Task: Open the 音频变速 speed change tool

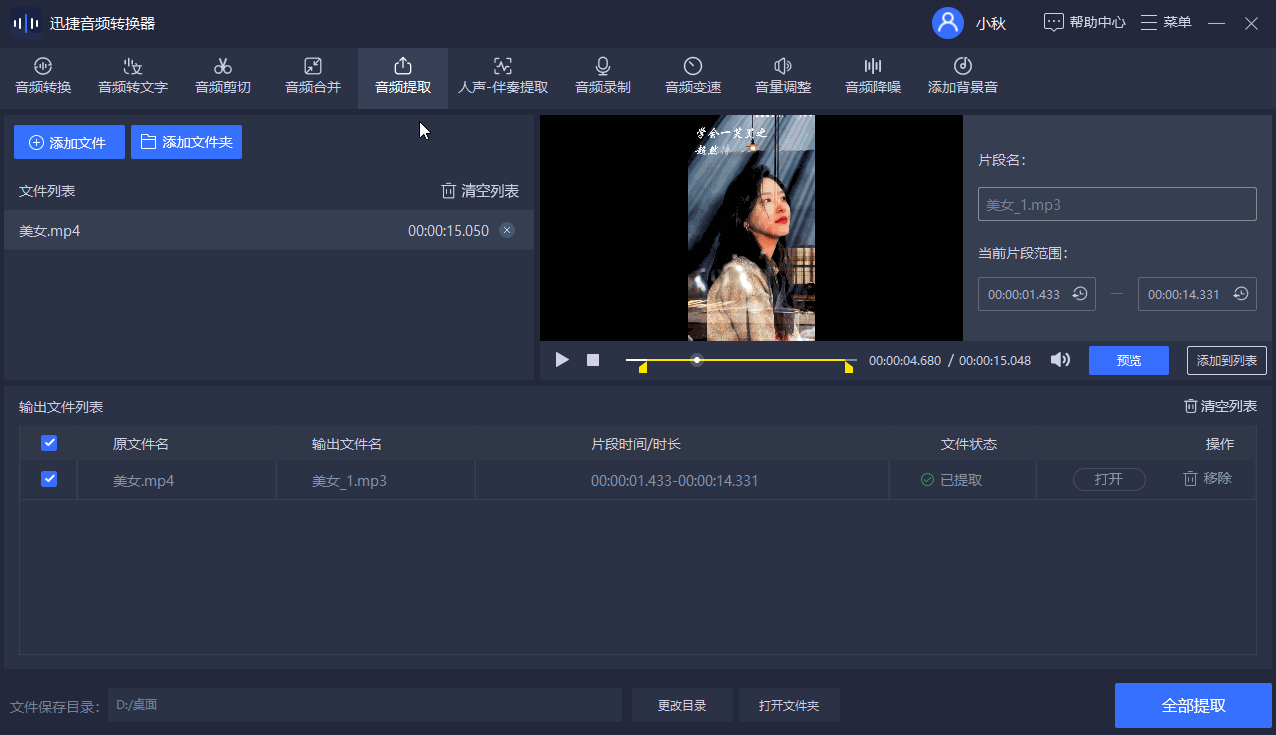Action: 693,77
